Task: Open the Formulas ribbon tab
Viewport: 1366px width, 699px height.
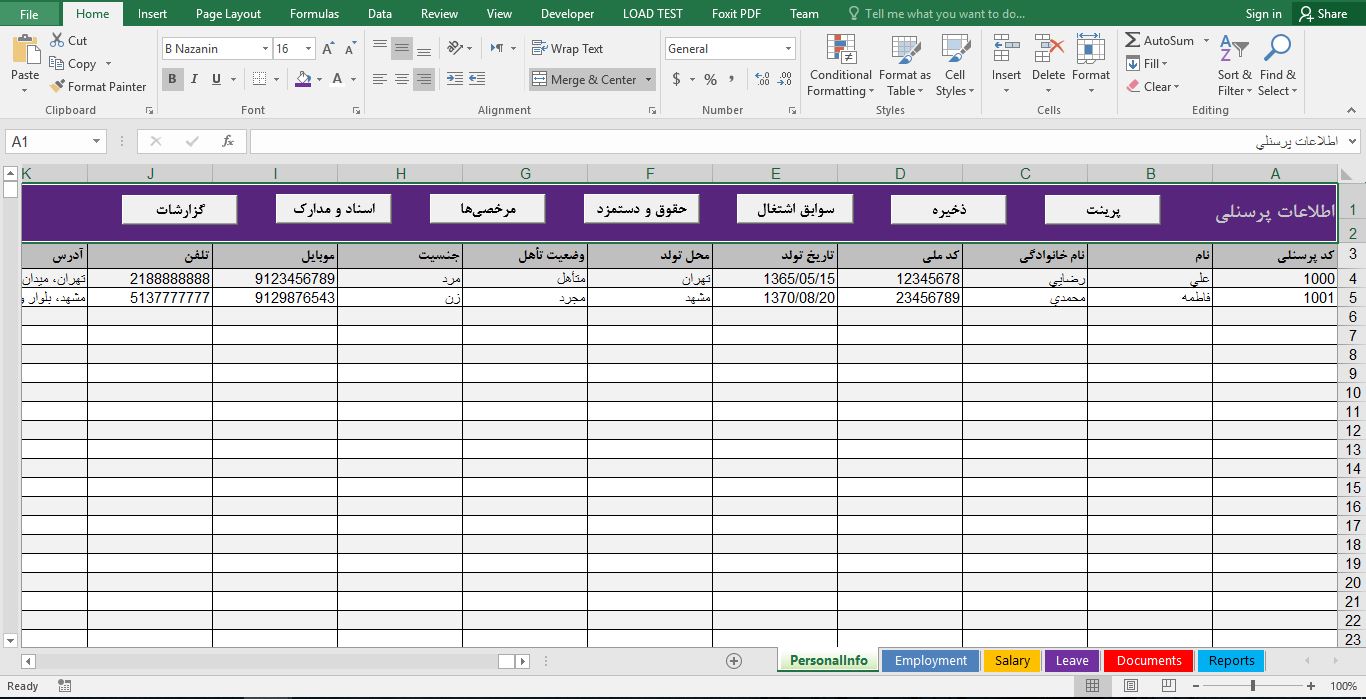Action: tap(314, 14)
